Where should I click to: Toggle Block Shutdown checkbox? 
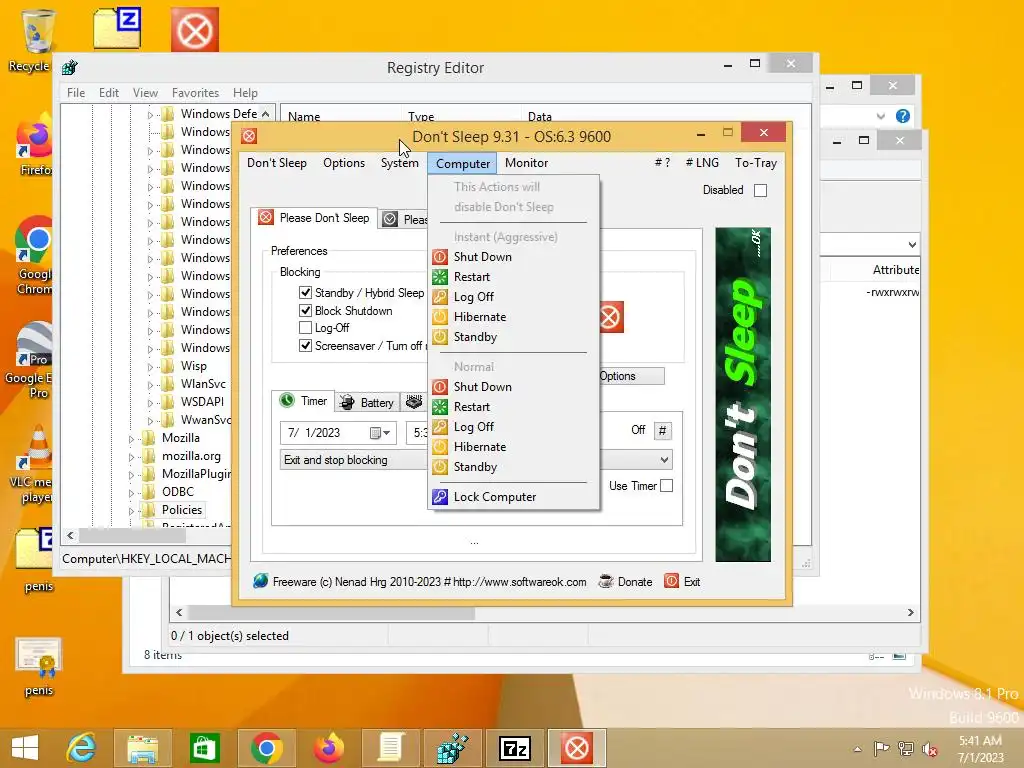(305, 311)
